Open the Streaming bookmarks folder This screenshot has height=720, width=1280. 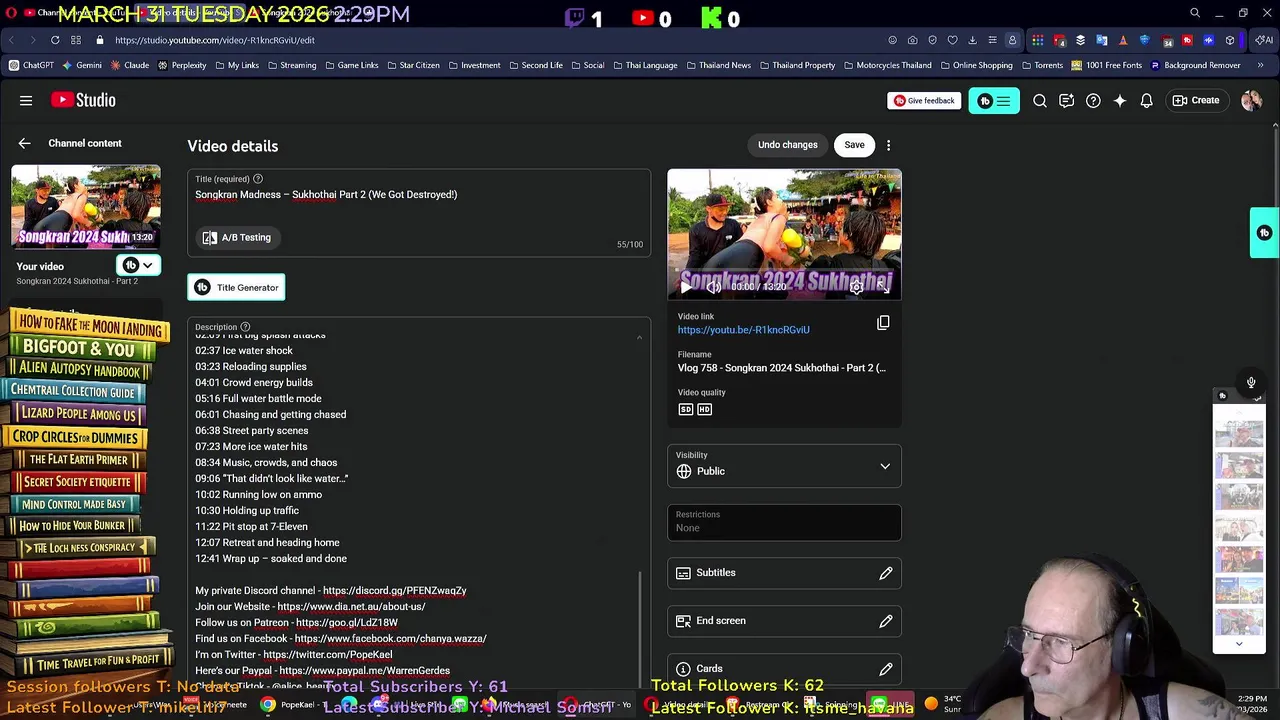pyautogui.click(x=291, y=65)
